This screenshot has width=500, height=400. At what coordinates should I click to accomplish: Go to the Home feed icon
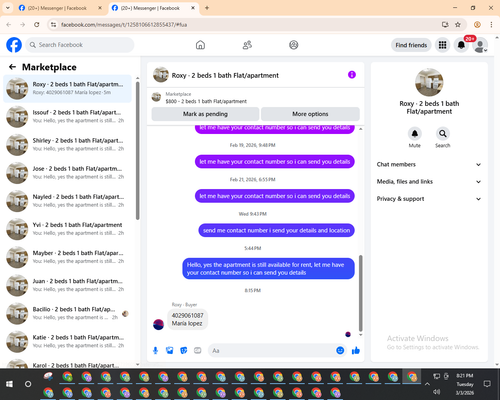[x=200, y=45]
